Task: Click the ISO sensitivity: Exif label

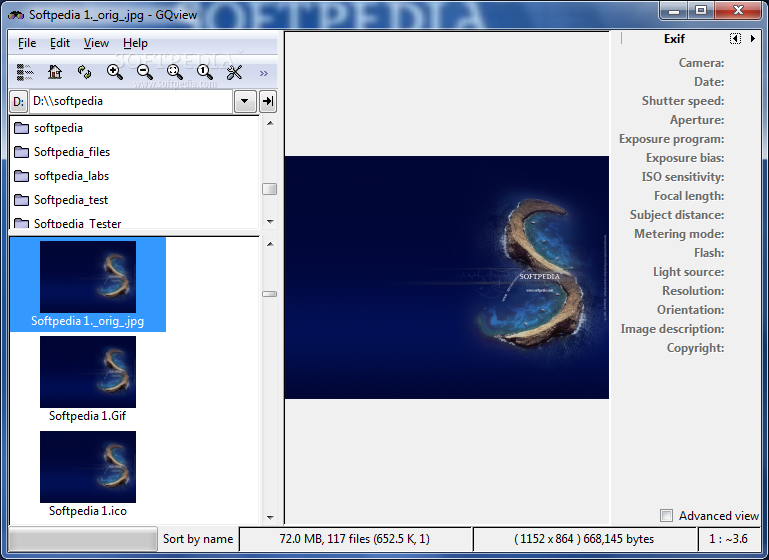Action: pyautogui.click(x=683, y=177)
